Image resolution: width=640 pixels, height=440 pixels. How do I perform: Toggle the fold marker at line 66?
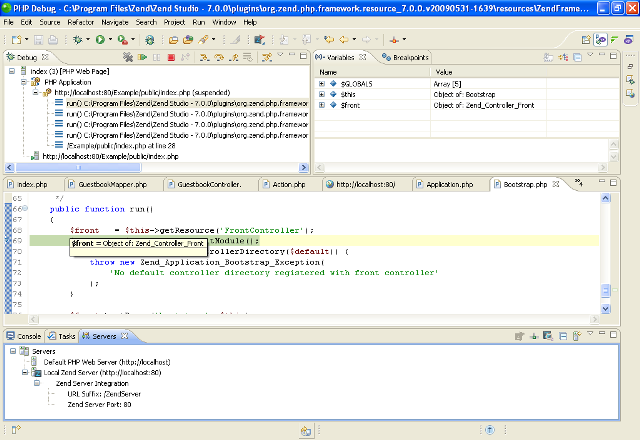[25, 209]
